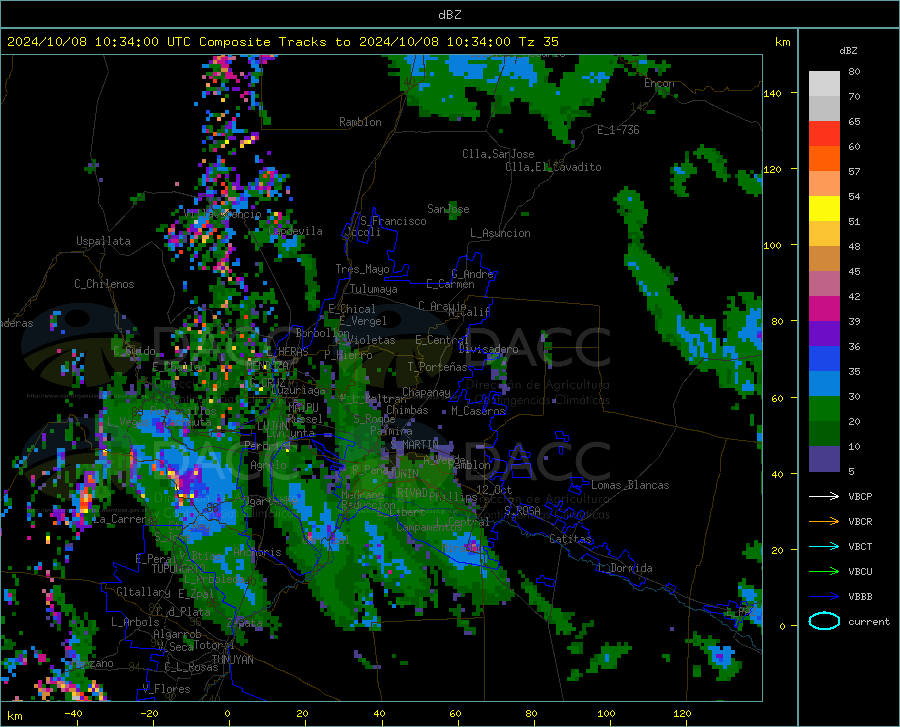Click the 'VBCP' legend label
Image resolution: width=900 pixels, height=727 pixels.
pyautogui.click(x=860, y=497)
